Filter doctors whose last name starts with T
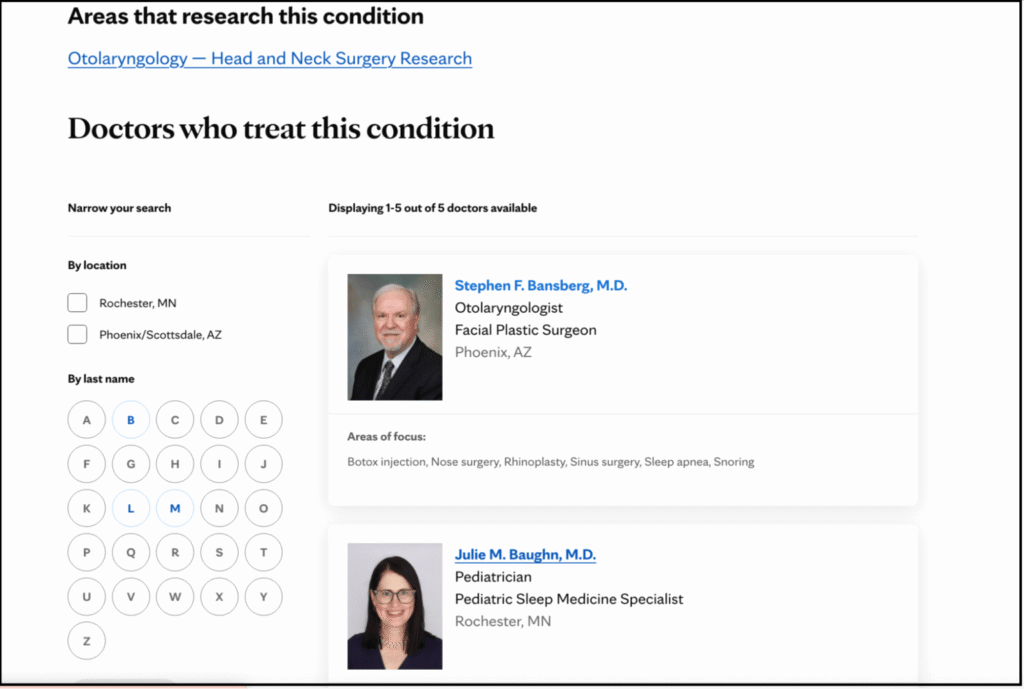This screenshot has width=1024, height=689. coord(263,552)
